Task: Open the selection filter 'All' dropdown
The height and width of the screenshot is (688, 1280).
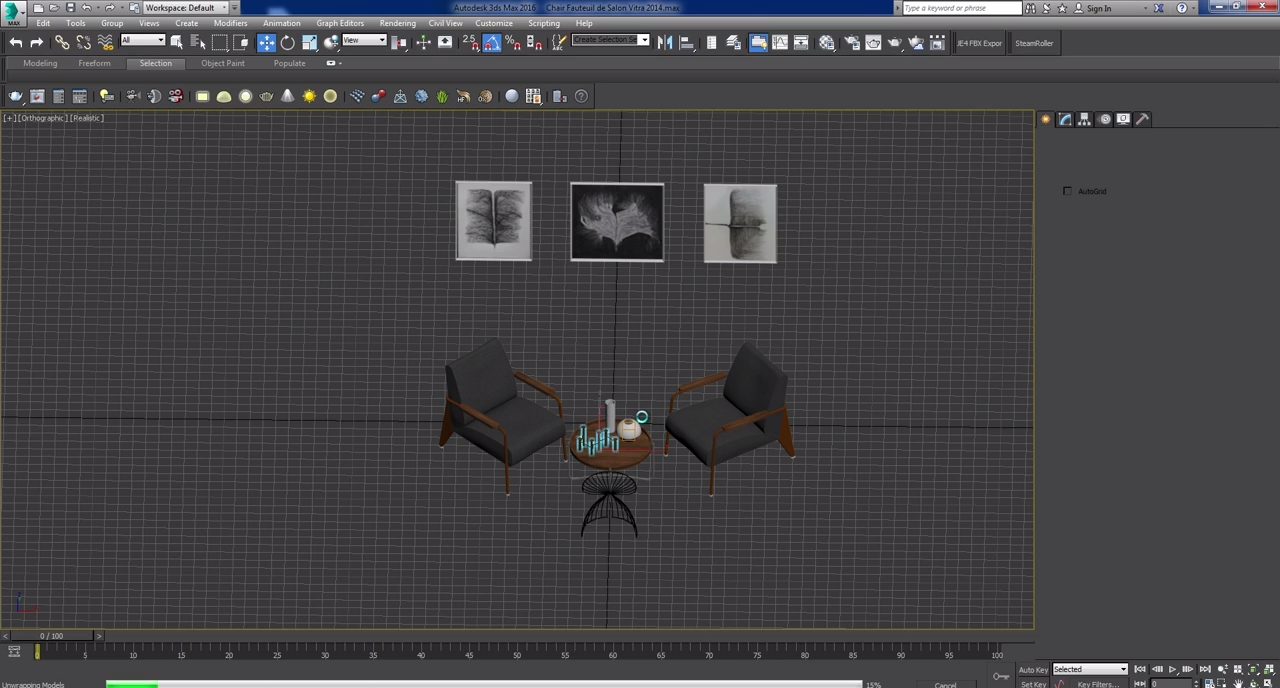Action: tap(142, 41)
